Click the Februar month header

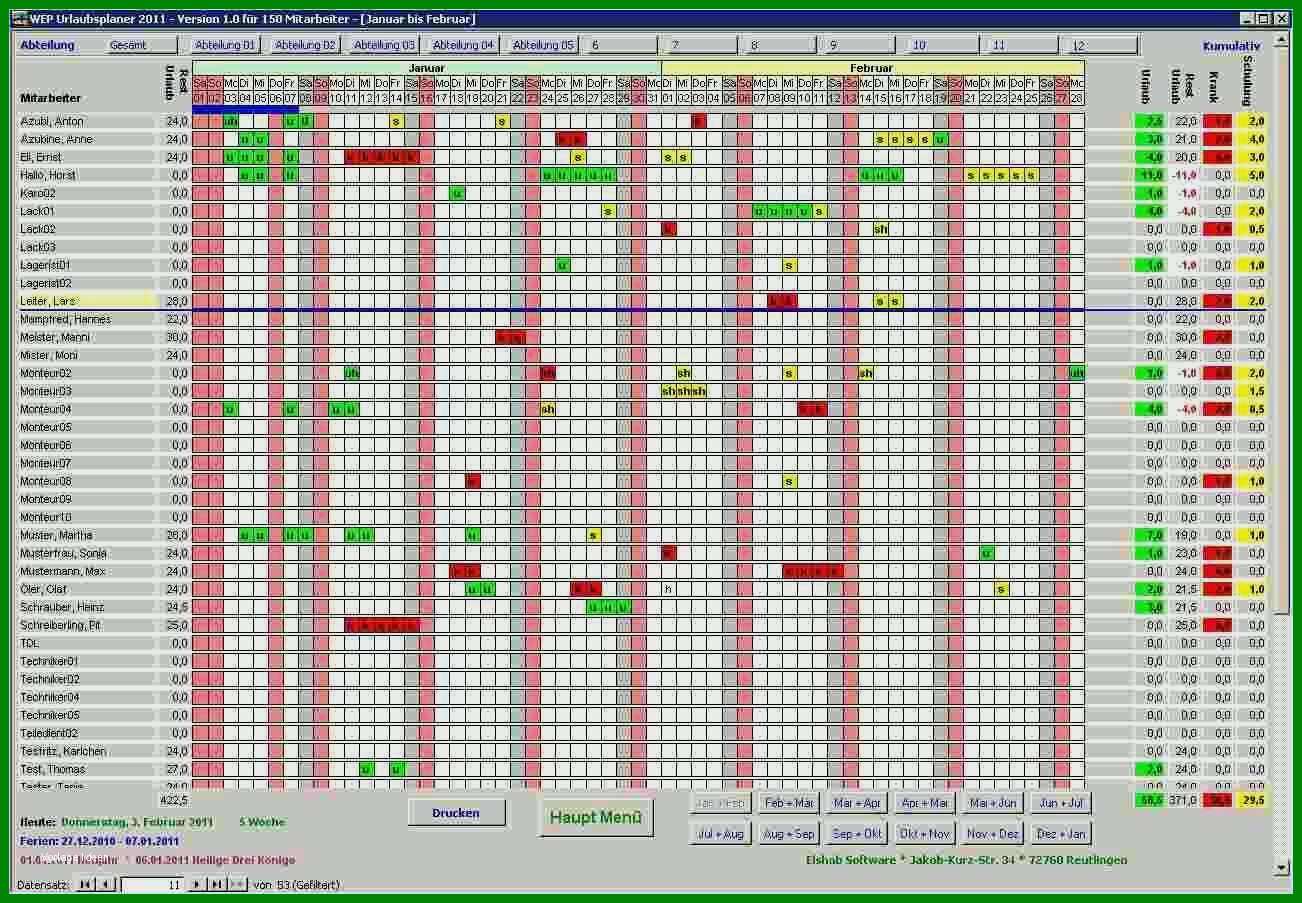(x=872, y=68)
